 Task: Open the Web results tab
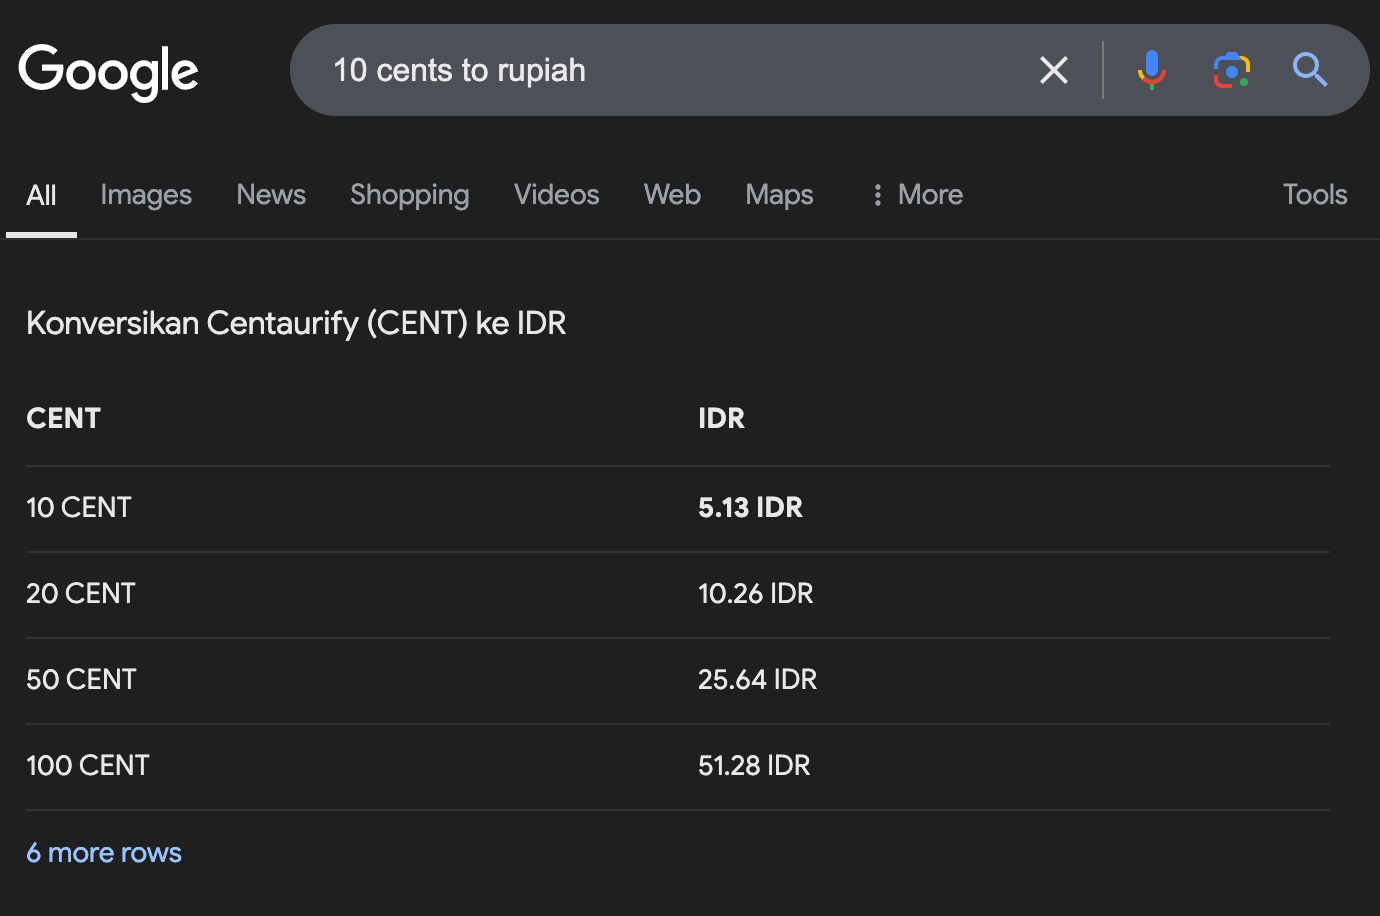pyautogui.click(x=672, y=195)
